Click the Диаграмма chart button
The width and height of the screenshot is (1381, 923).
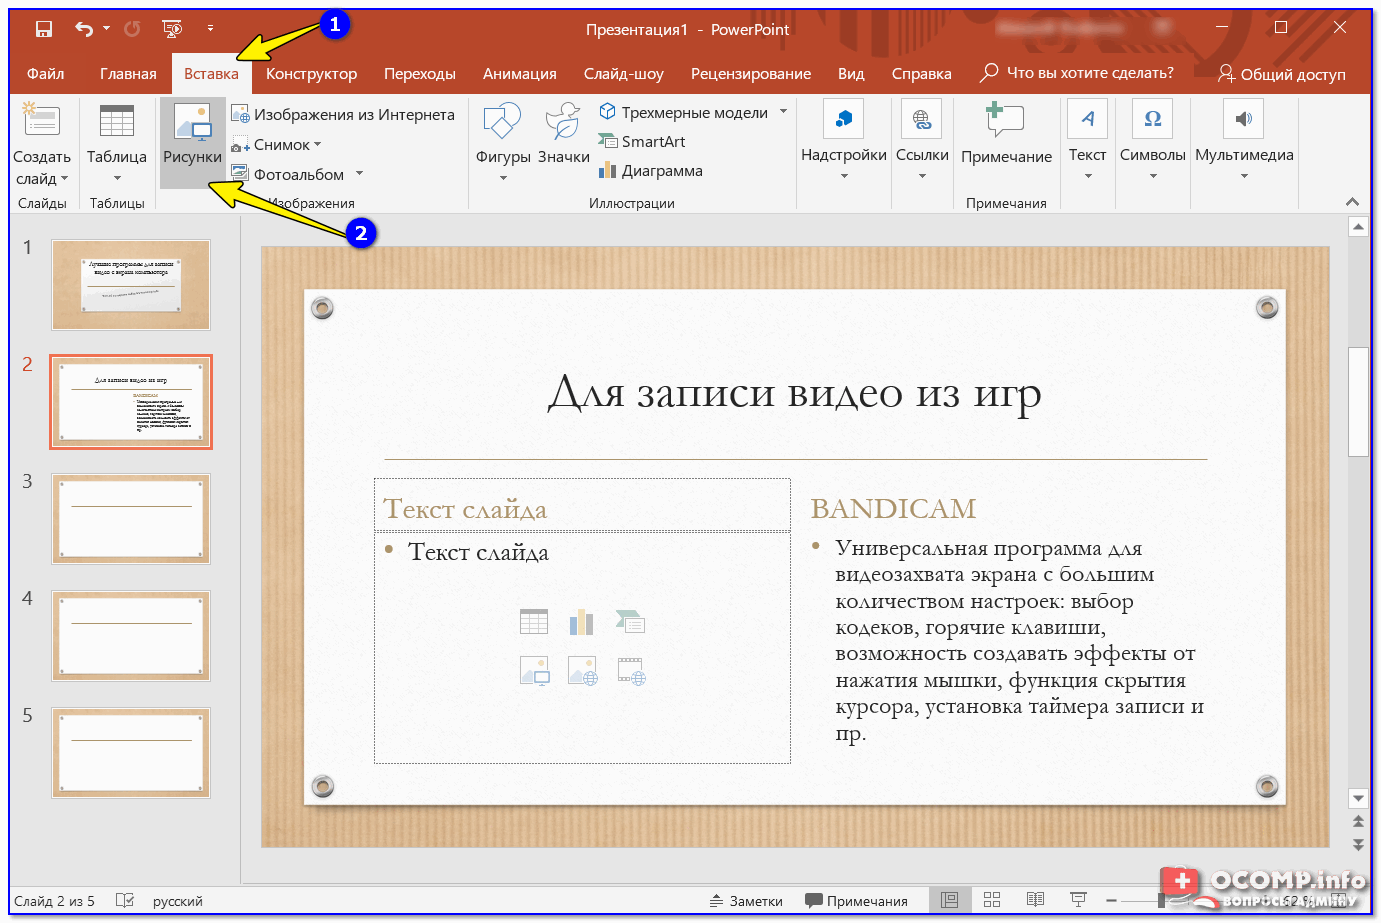[651, 170]
